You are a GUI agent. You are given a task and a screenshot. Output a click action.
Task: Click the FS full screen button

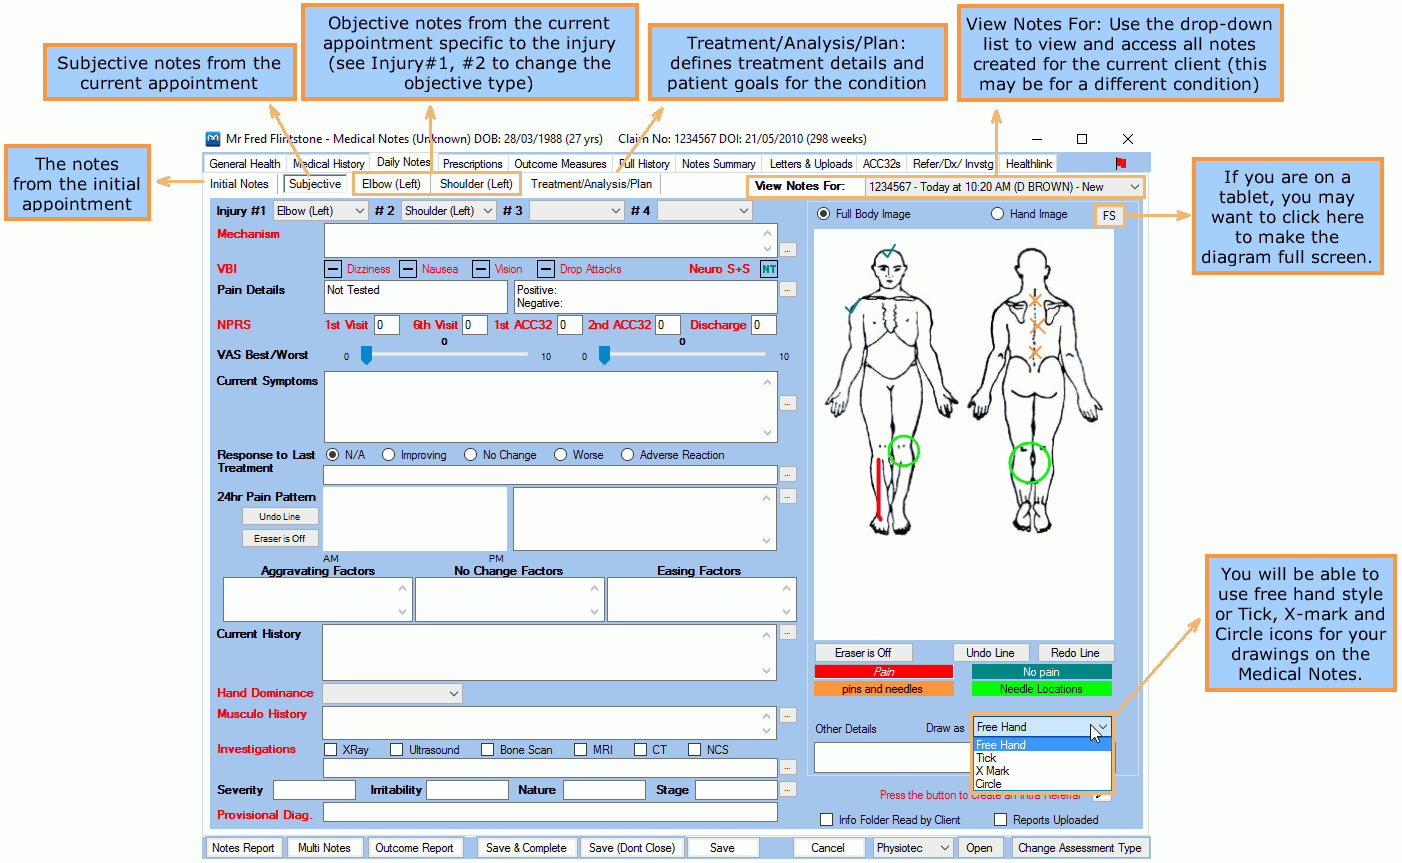tap(1109, 215)
